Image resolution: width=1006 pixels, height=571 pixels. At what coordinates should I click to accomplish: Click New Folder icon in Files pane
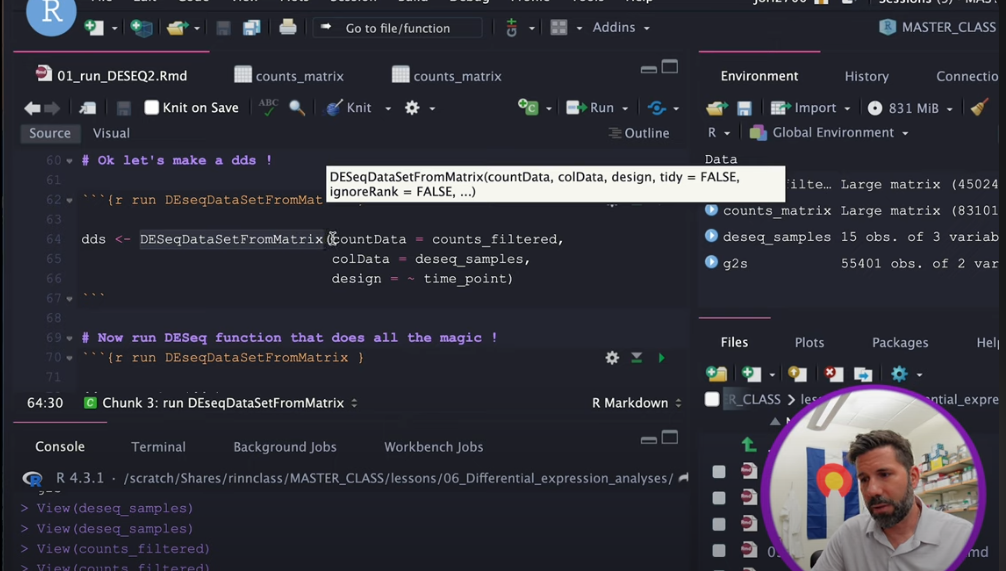(717, 373)
